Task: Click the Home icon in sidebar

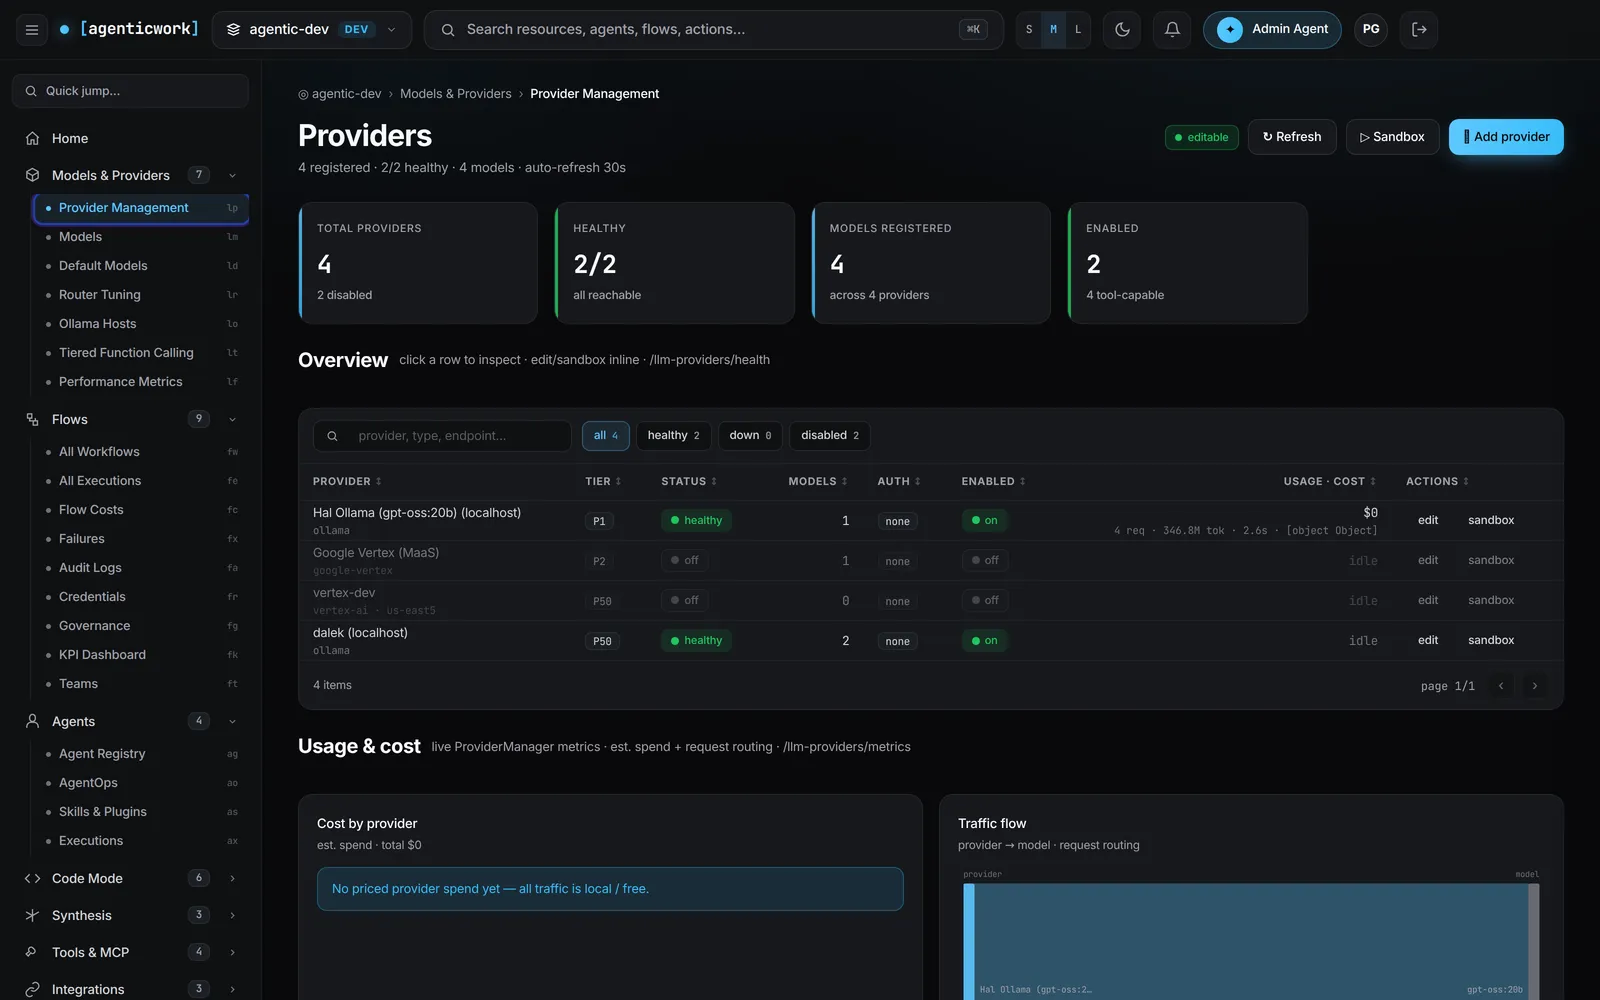Action: 32,138
